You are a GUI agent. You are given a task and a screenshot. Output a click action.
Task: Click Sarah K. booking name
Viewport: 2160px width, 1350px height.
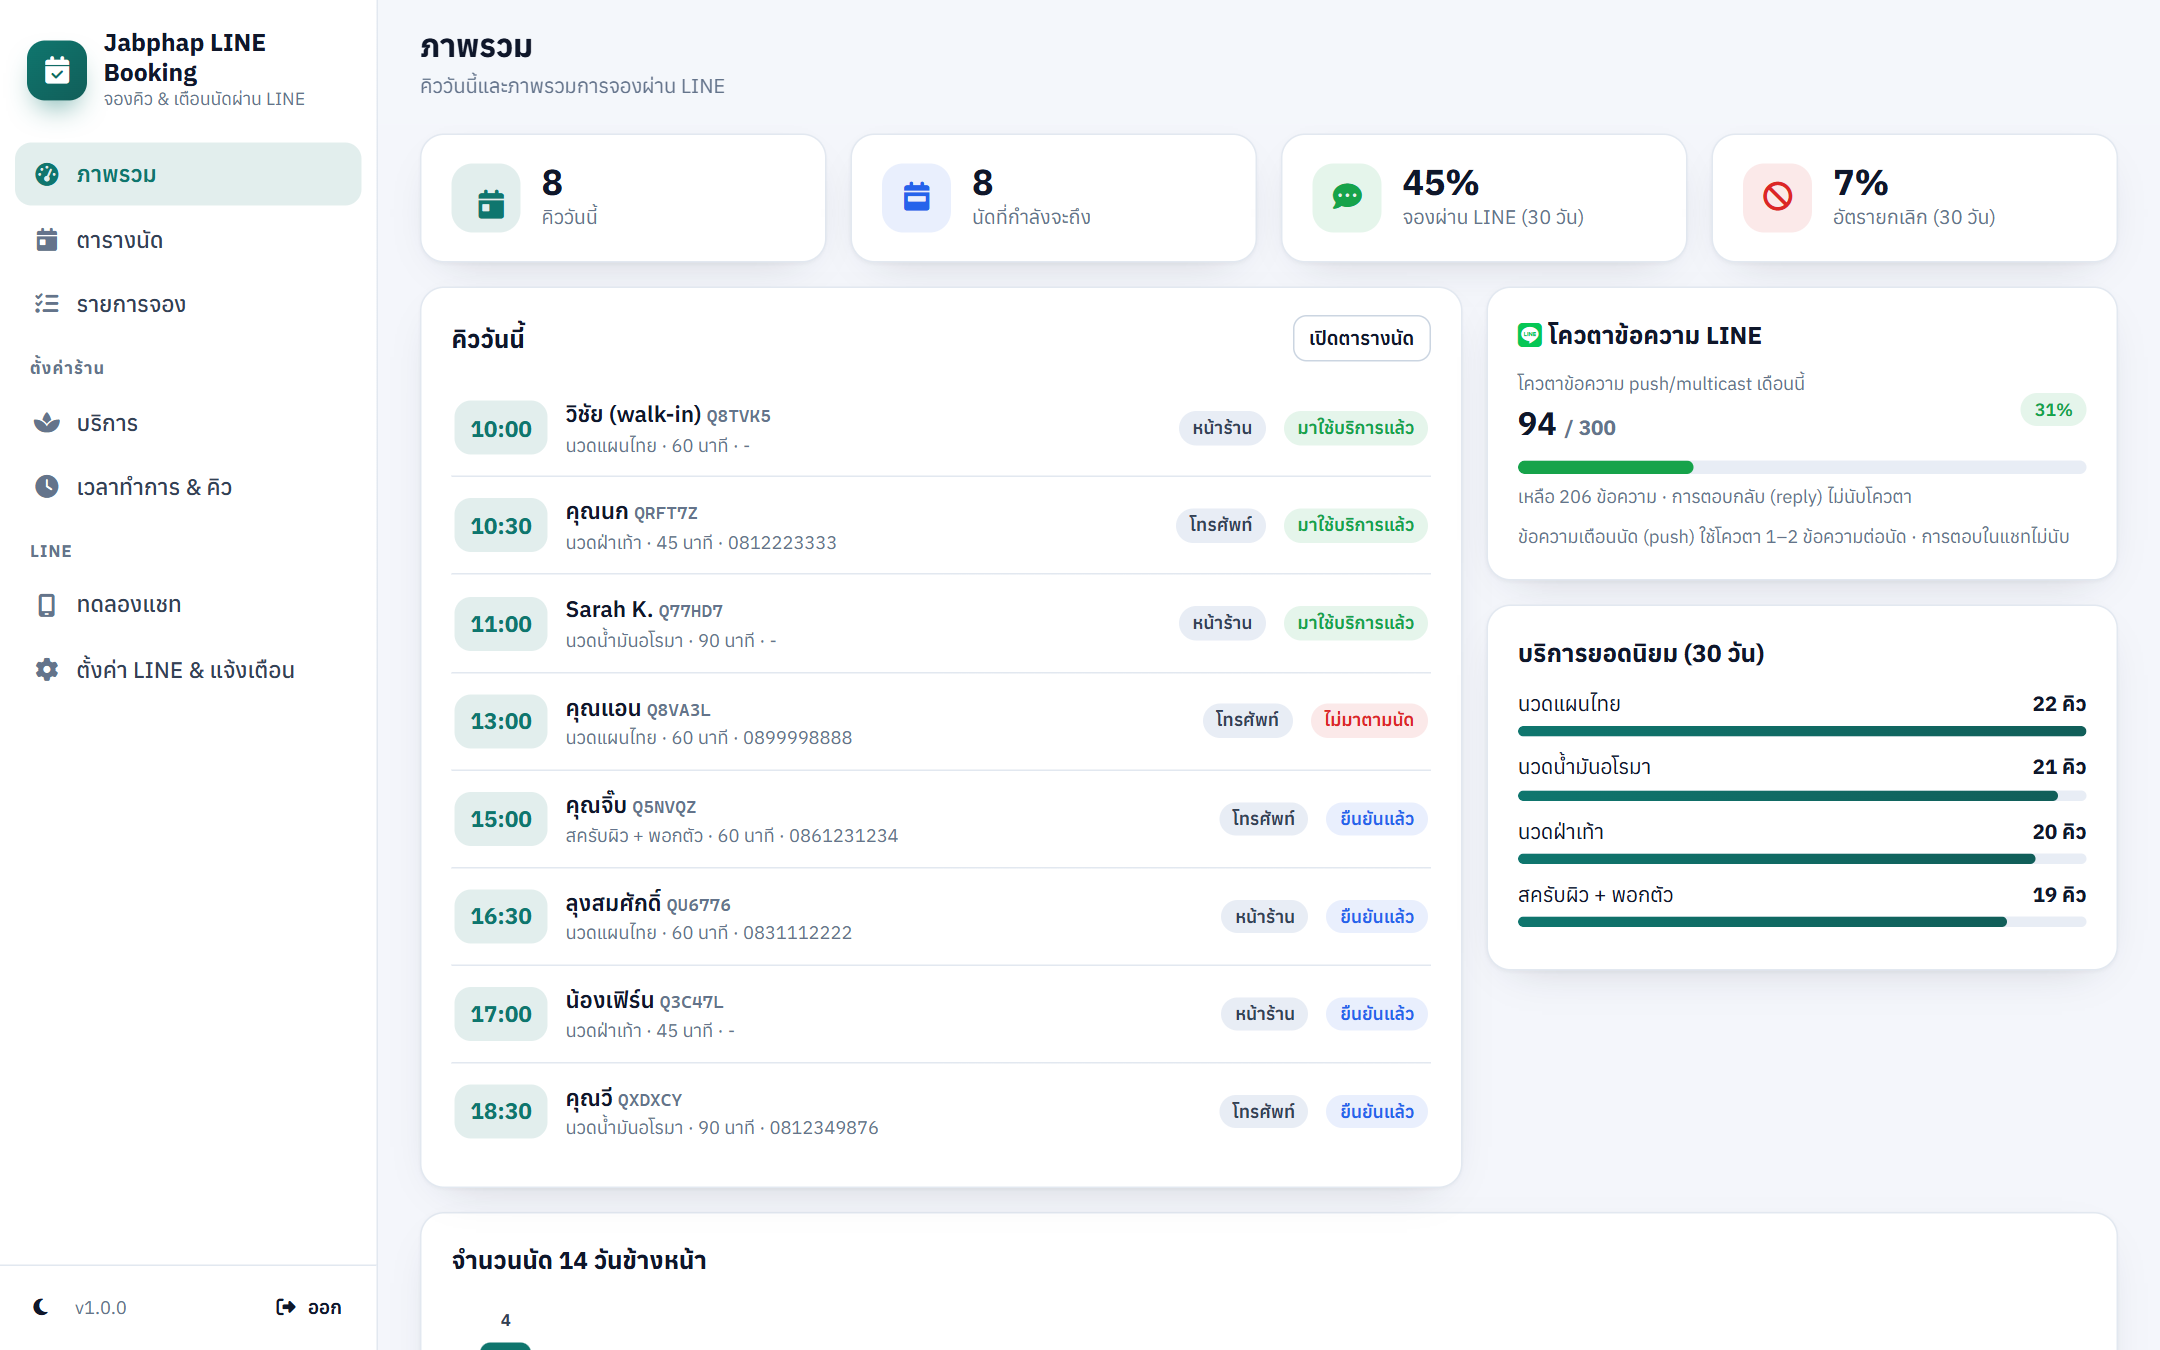608,610
